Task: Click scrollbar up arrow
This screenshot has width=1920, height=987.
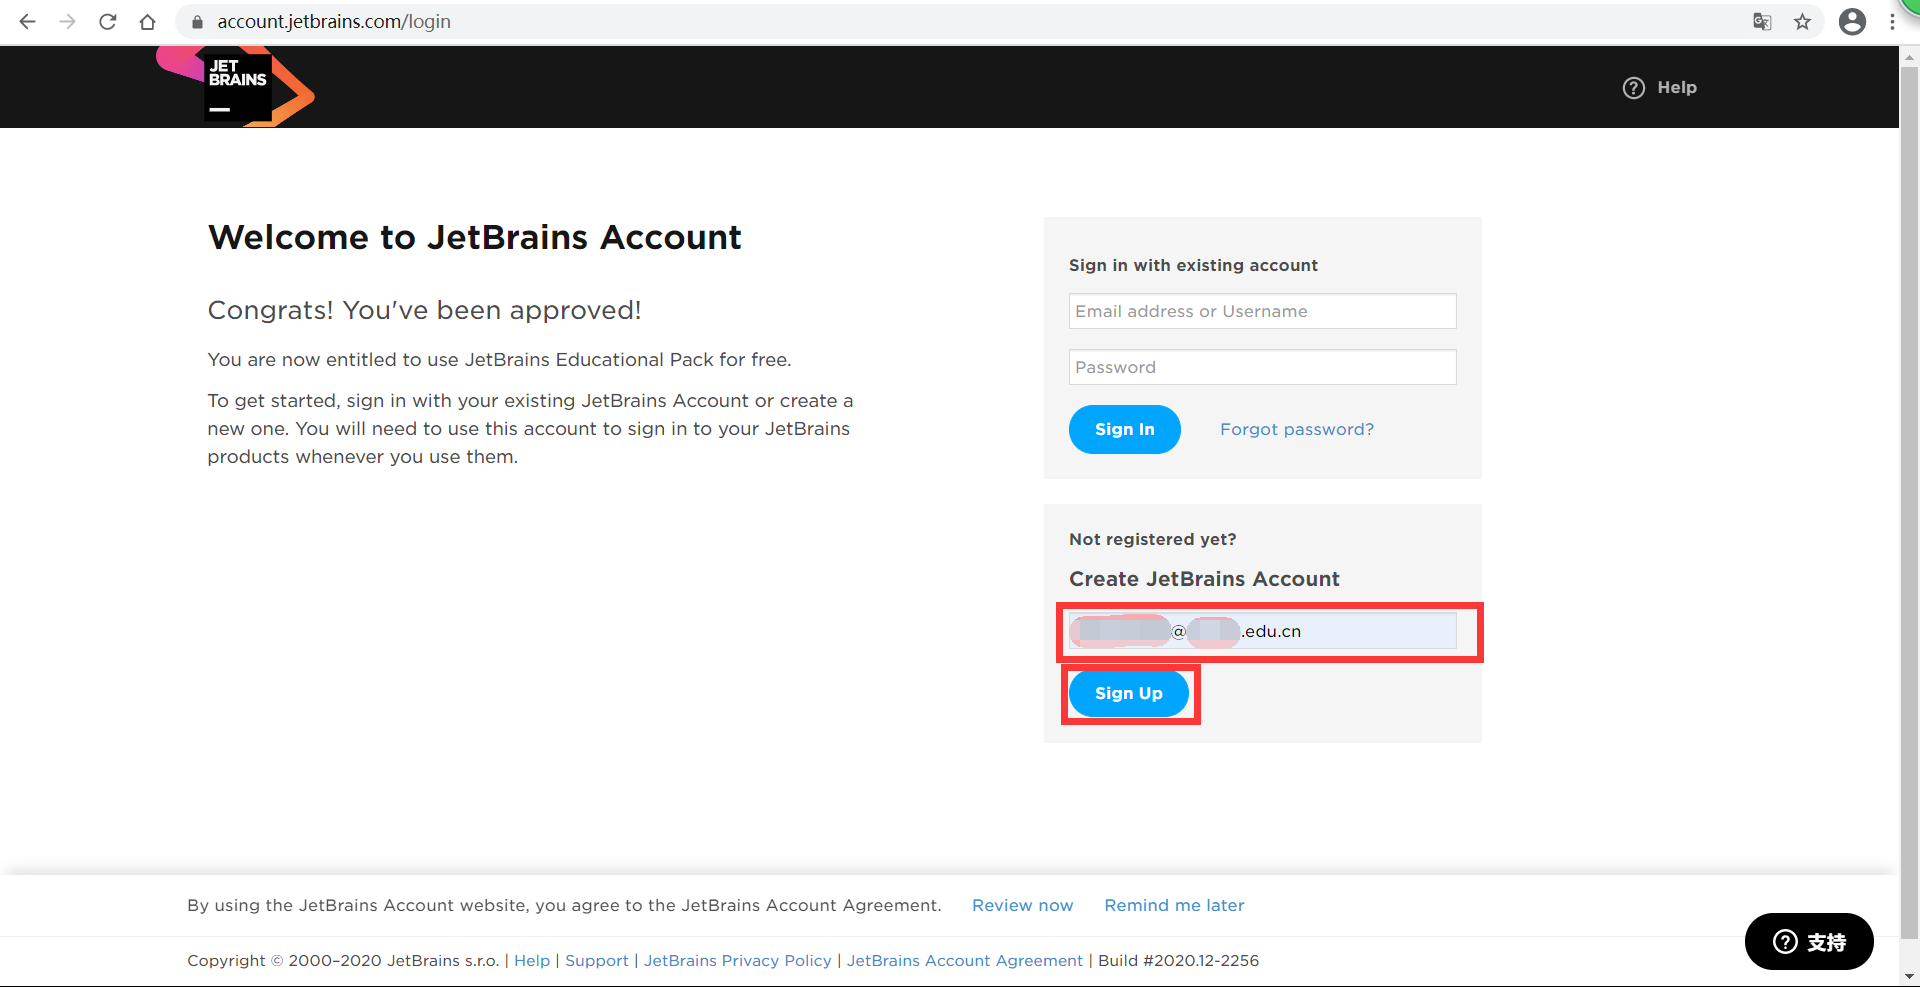Action: click(1909, 58)
